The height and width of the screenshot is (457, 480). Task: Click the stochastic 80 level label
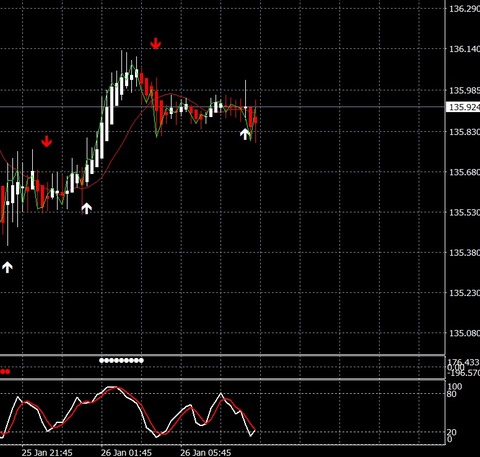(x=451, y=394)
